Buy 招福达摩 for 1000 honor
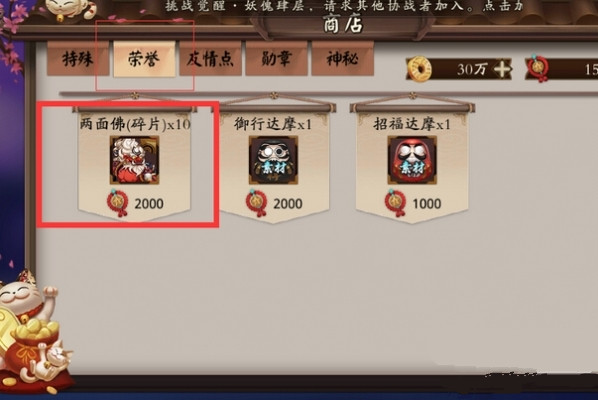 (413, 204)
